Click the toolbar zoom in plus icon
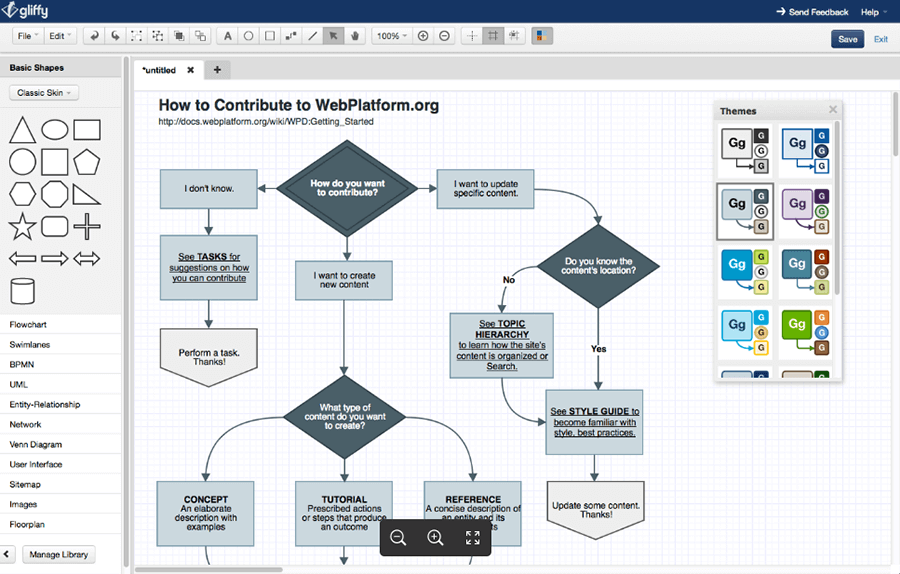 click(x=423, y=36)
